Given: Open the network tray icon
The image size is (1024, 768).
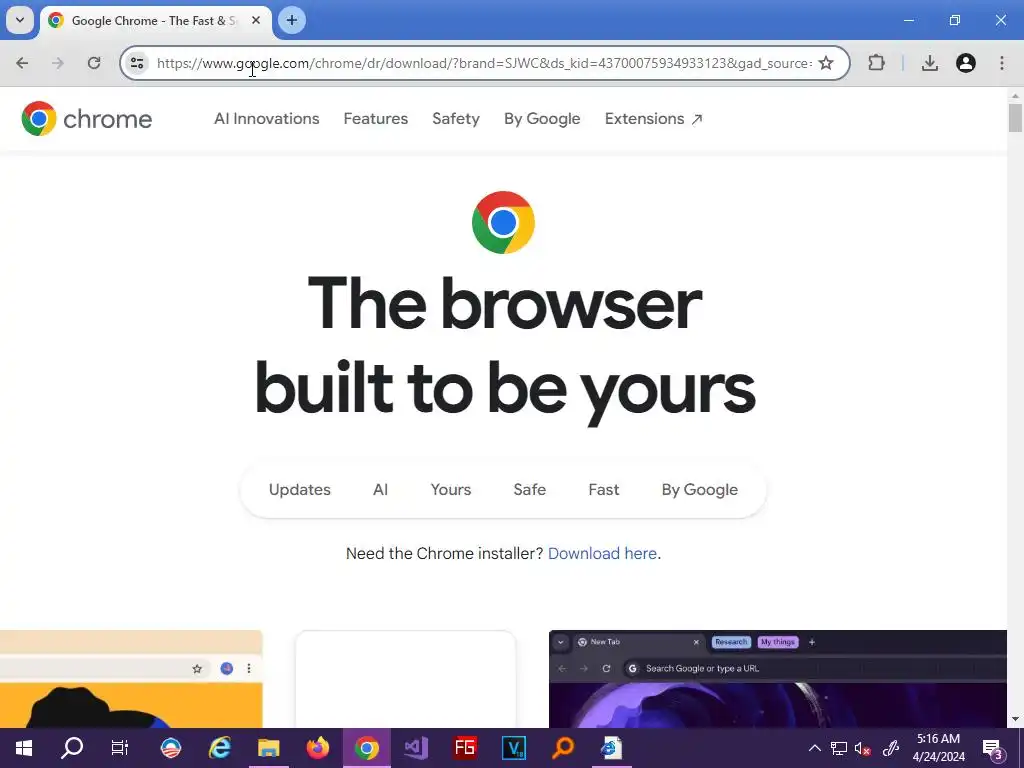Looking at the screenshot, I should coord(839,748).
